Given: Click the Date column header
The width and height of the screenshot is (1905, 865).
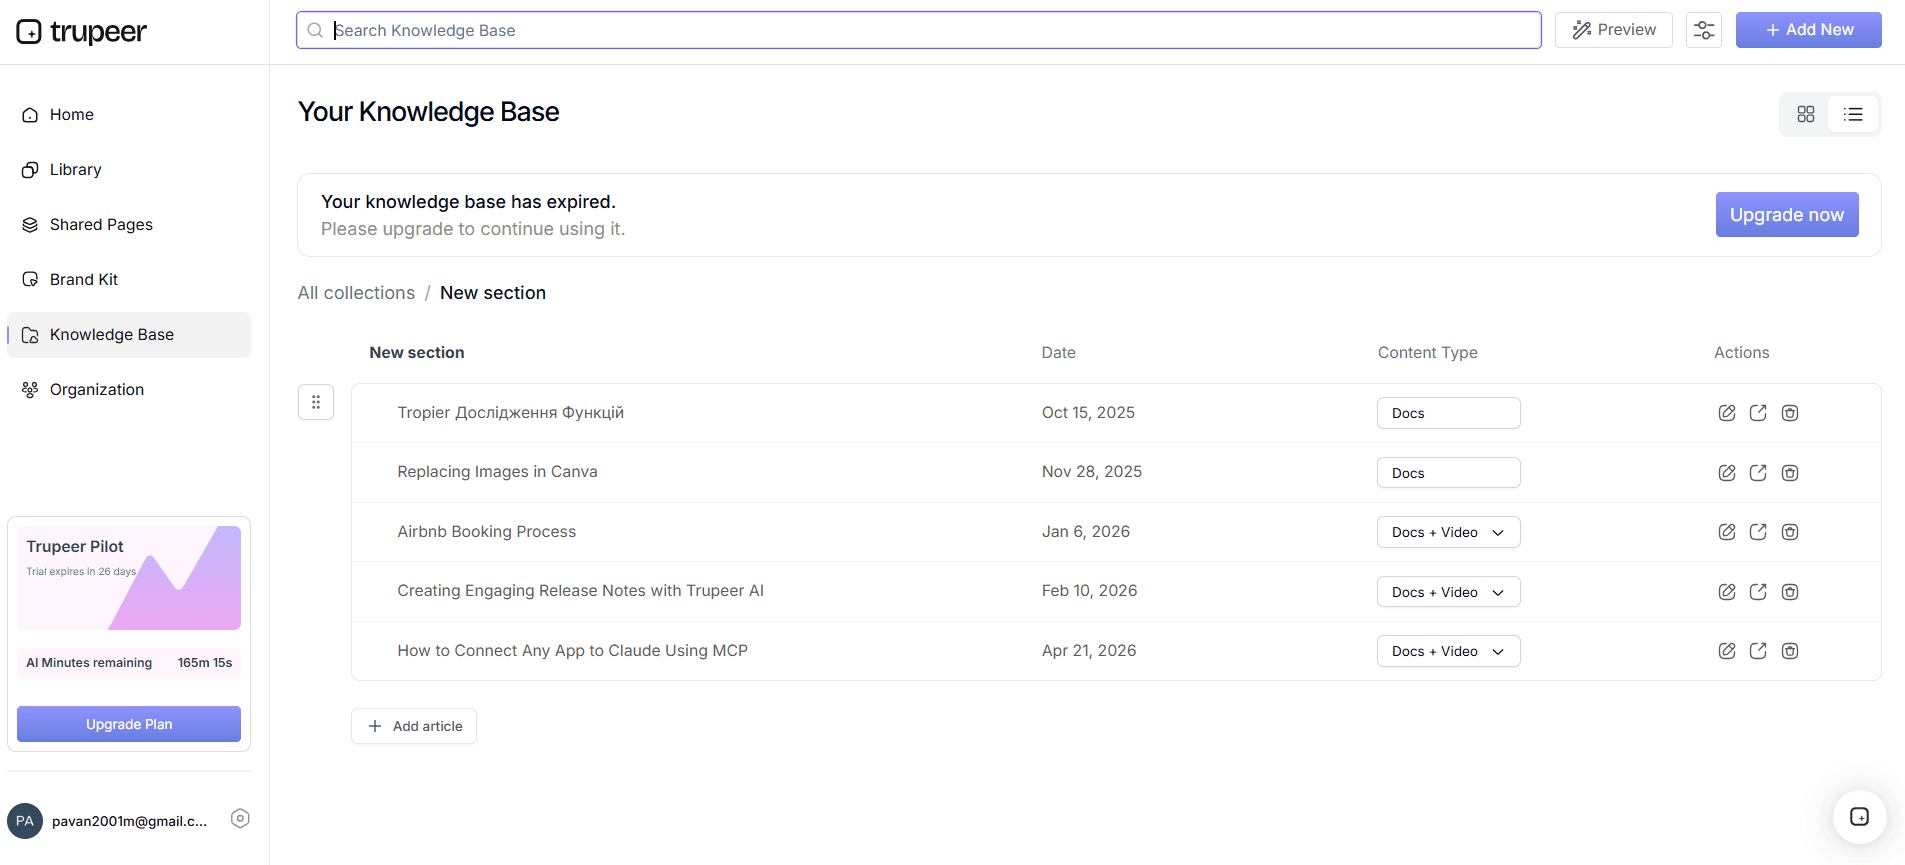Looking at the screenshot, I should coord(1058,353).
